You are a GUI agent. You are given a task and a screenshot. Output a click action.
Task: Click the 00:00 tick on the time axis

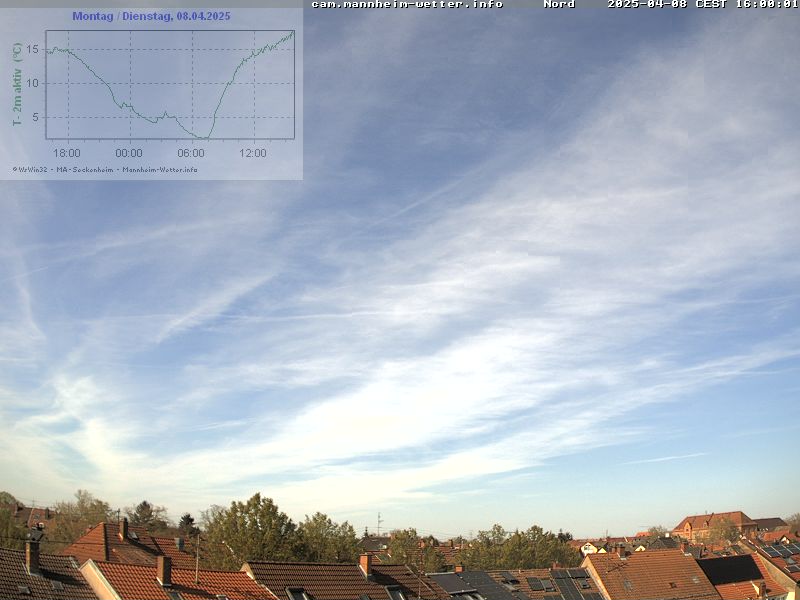point(129,153)
